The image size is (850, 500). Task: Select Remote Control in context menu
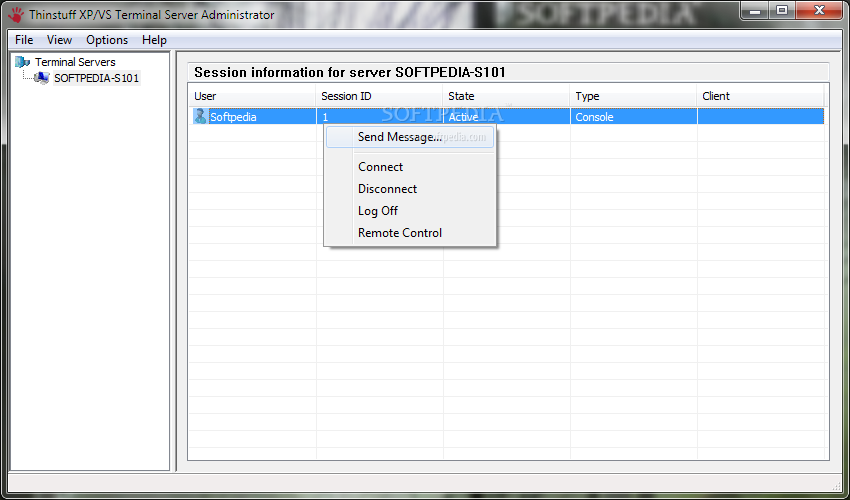coord(410,233)
